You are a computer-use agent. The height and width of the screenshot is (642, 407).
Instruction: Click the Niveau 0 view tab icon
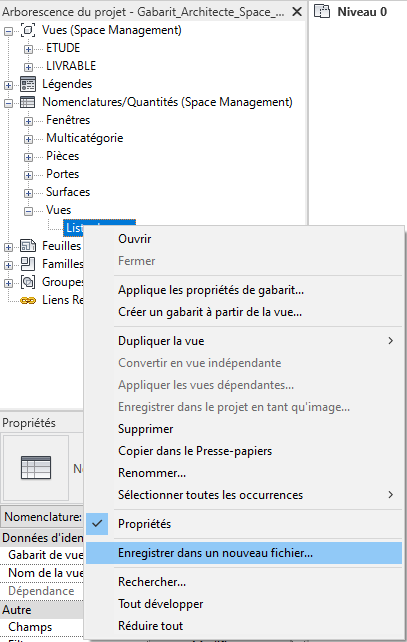click(x=322, y=11)
